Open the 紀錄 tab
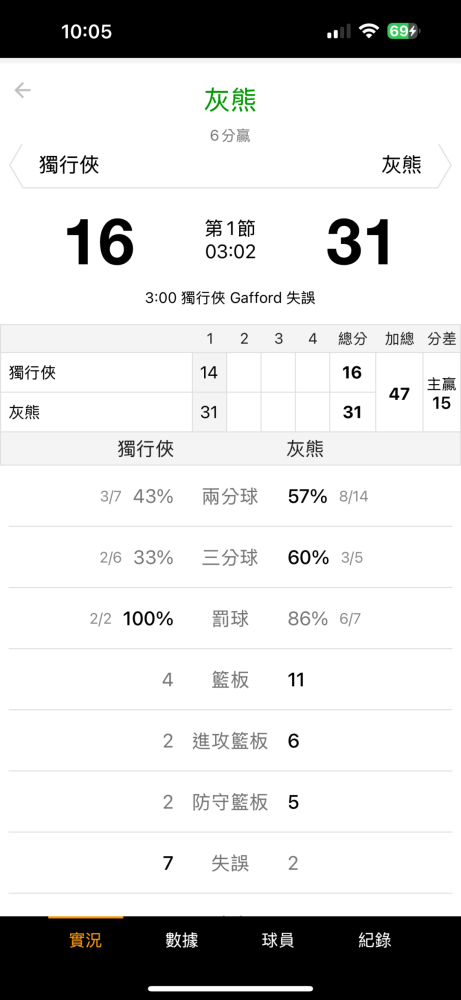The image size is (461, 1000). pos(374,939)
